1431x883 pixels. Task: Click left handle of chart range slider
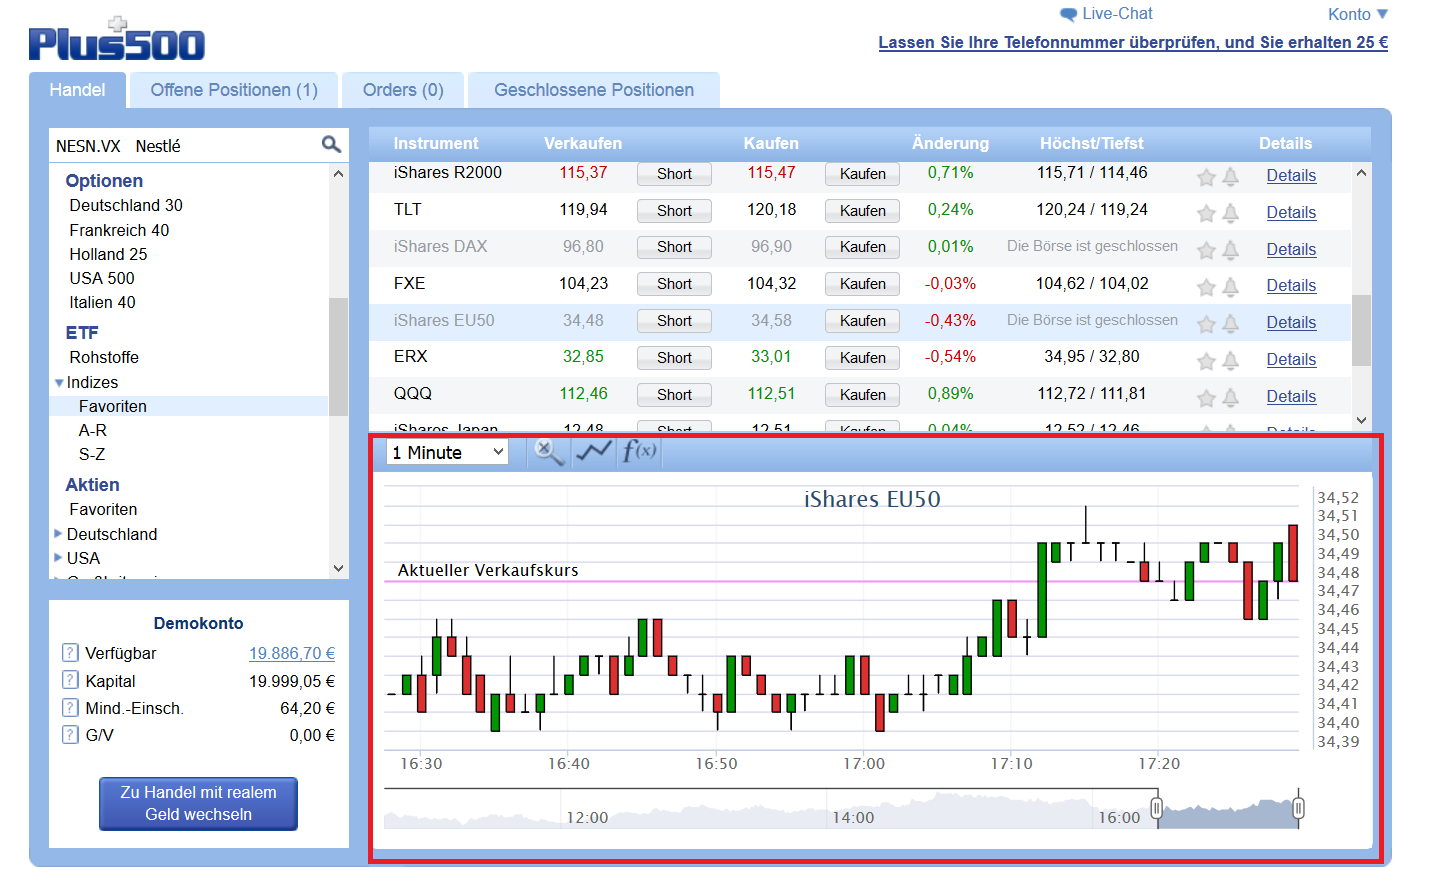1156,808
